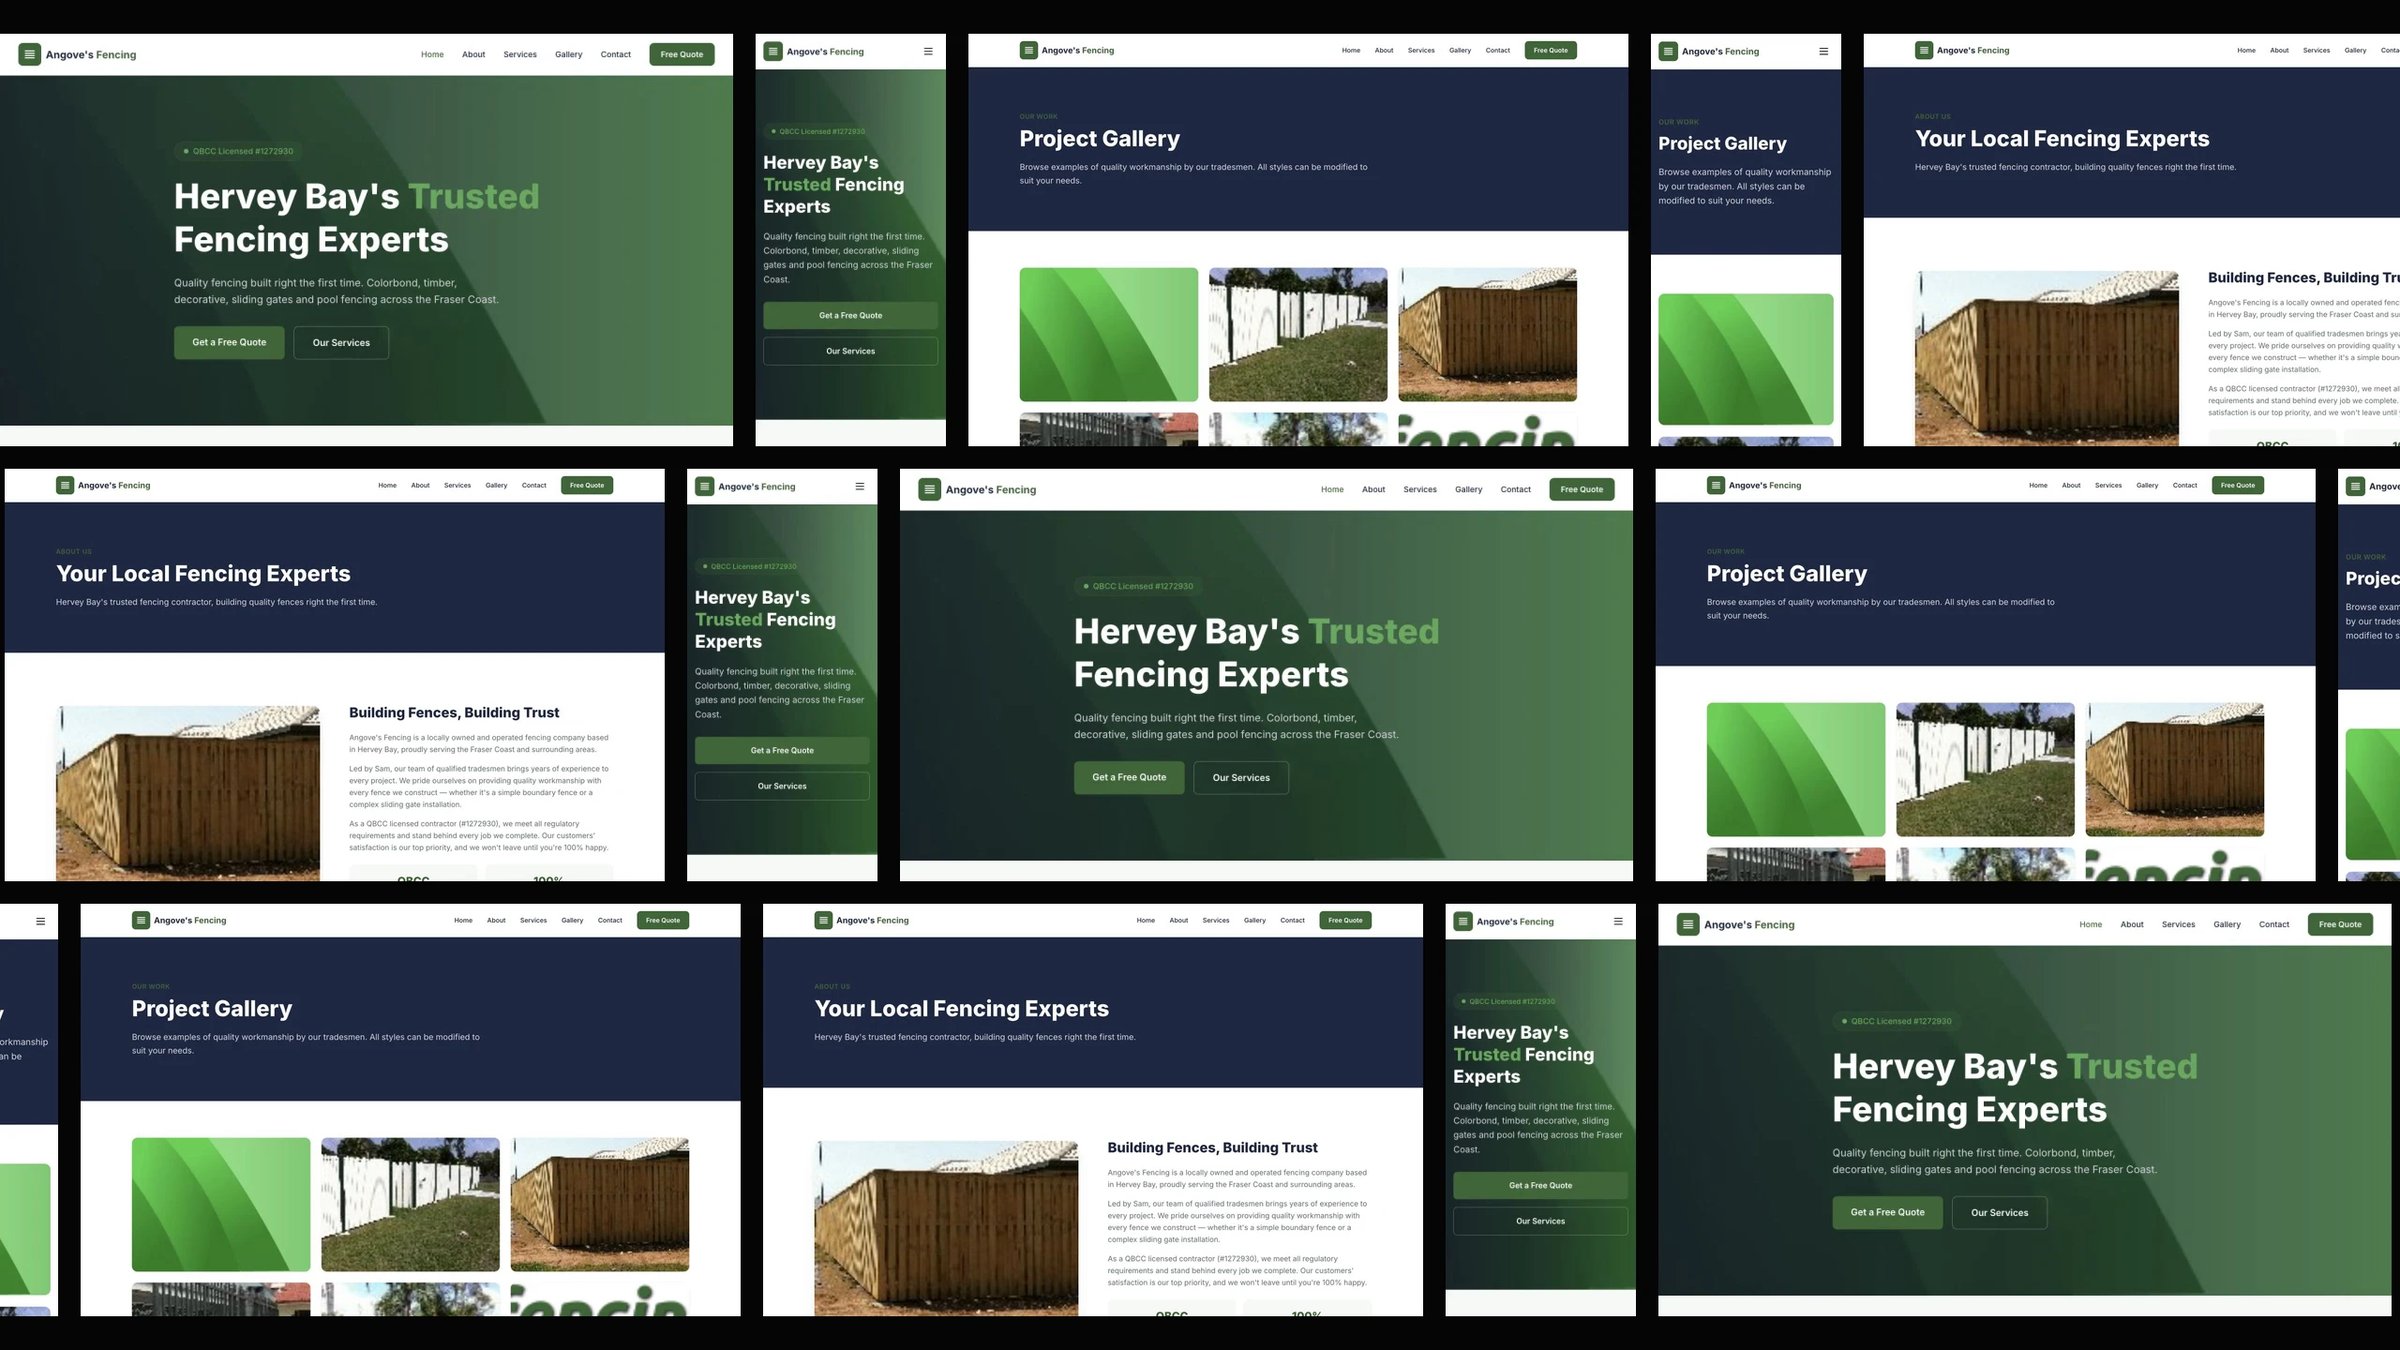
Task: Click Project Gallery heading in top-row mobile gallery
Action: 1722,143
